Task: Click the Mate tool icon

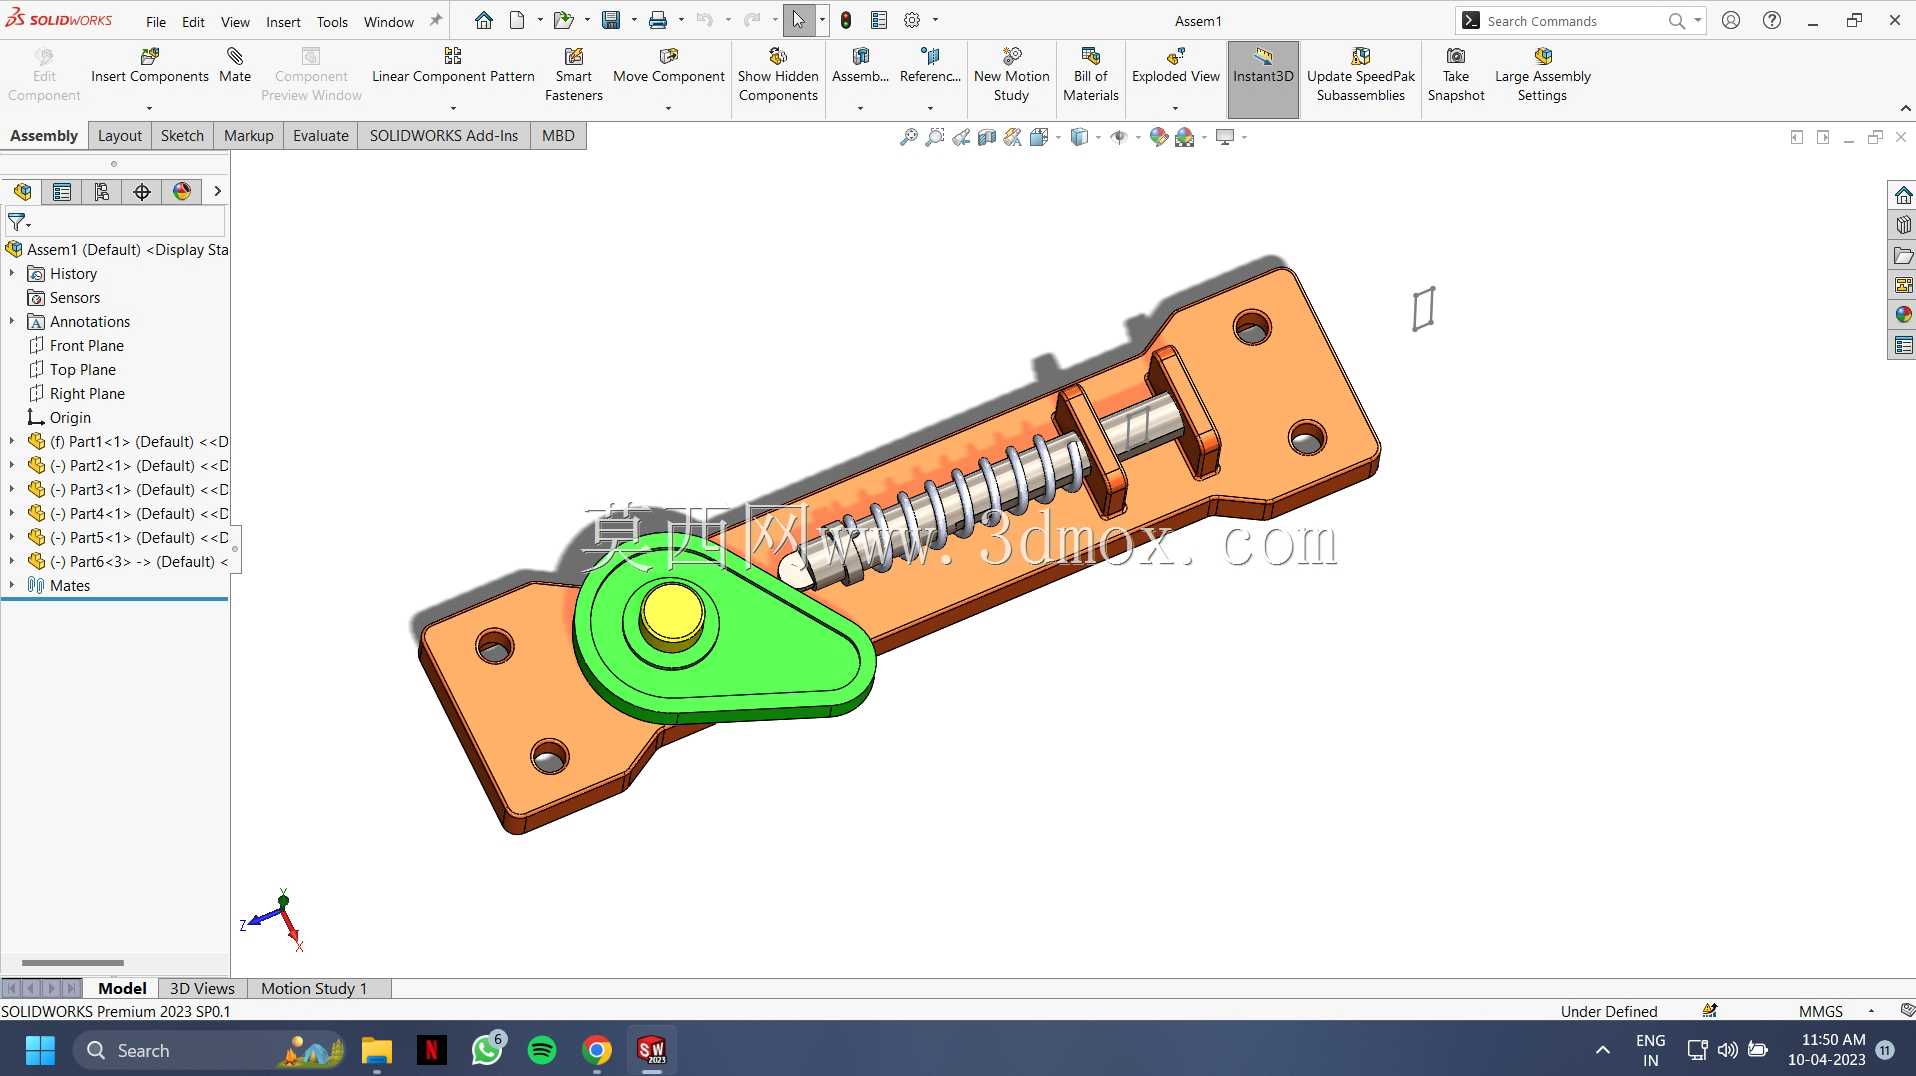Action: click(x=235, y=57)
